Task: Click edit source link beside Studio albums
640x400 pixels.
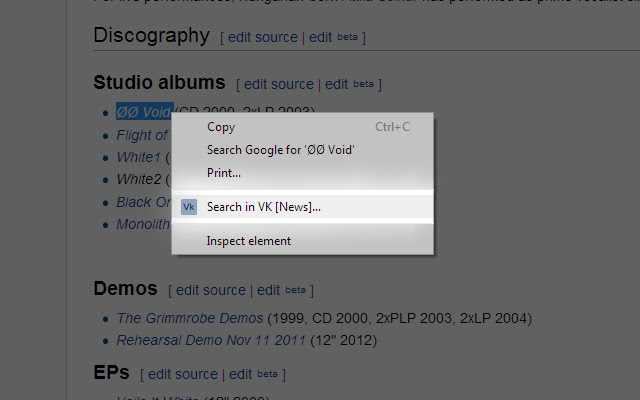Action: [x=279, y=84]
